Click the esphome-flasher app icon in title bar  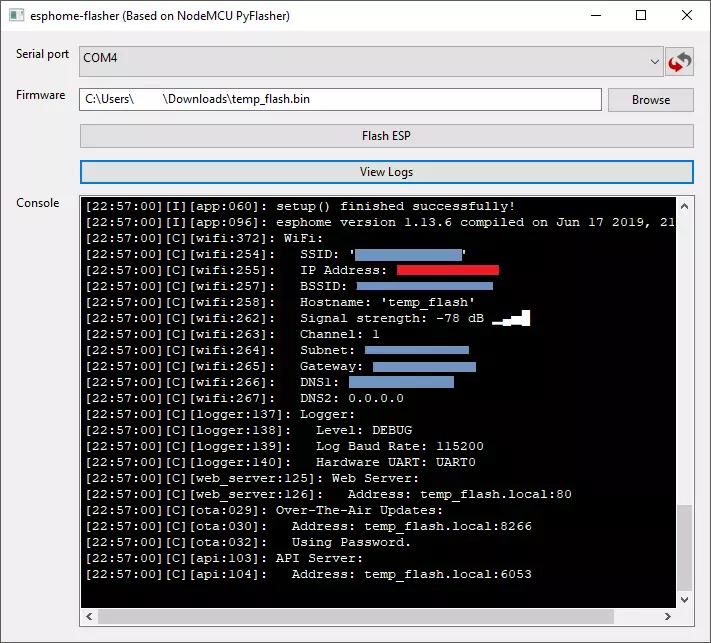[17, 16]
